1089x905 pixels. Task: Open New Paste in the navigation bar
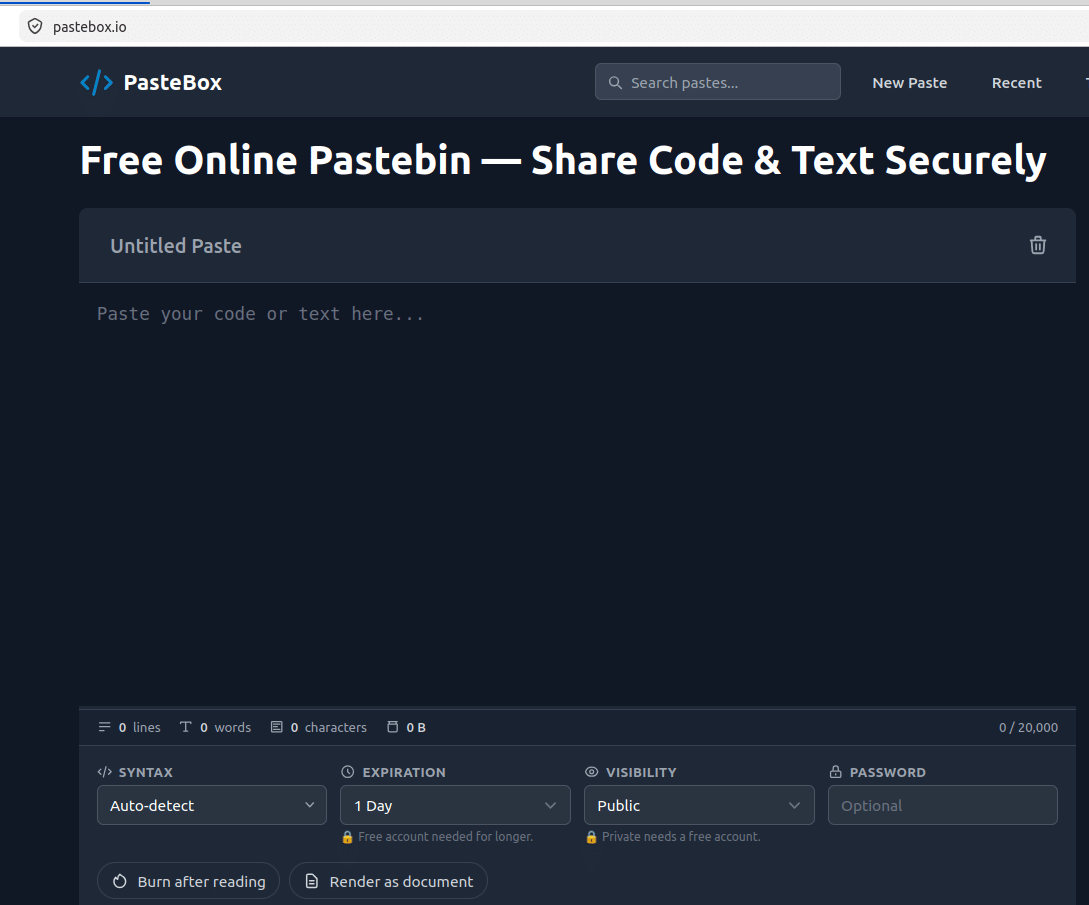click(909, 83)
